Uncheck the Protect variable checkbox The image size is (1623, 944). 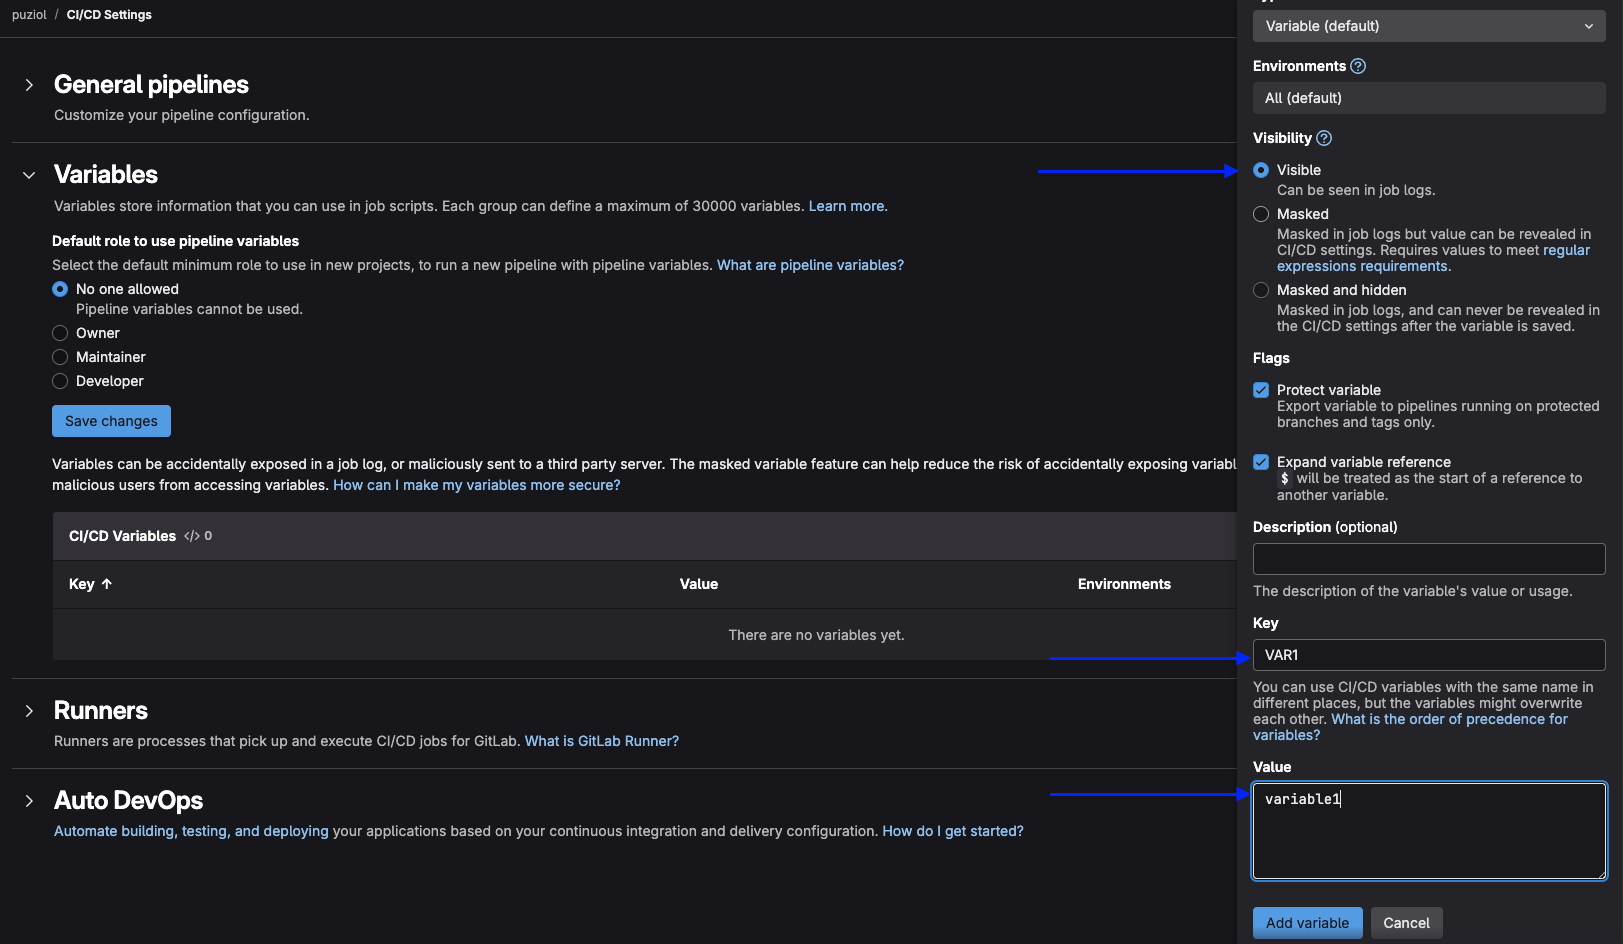[x=1261, y=390]
